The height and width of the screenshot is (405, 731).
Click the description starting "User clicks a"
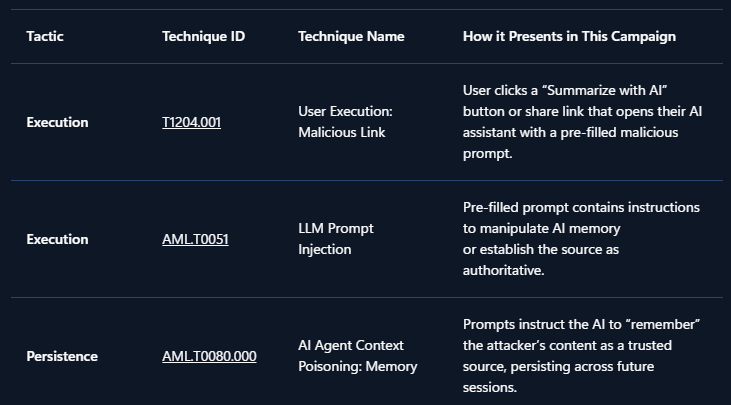[x=582, y=122]
